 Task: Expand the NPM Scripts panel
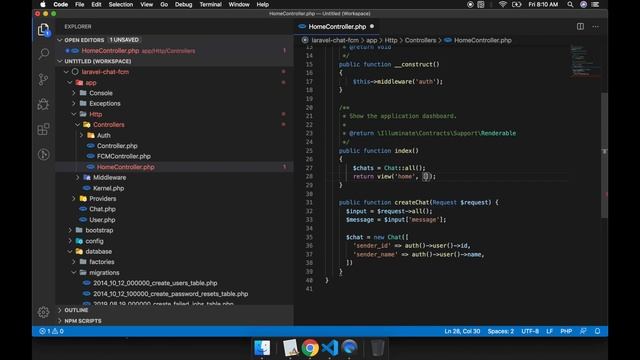[x=60, y=321]
